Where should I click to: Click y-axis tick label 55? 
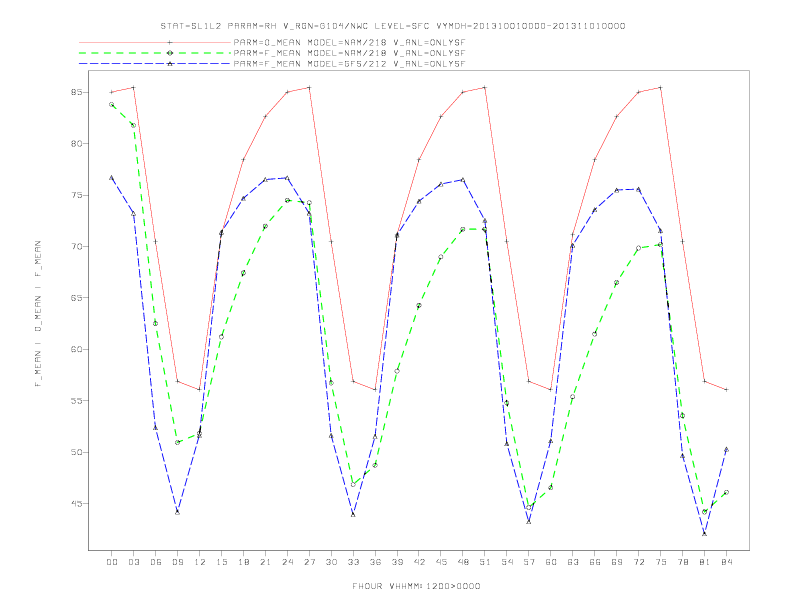coord(76,401)
